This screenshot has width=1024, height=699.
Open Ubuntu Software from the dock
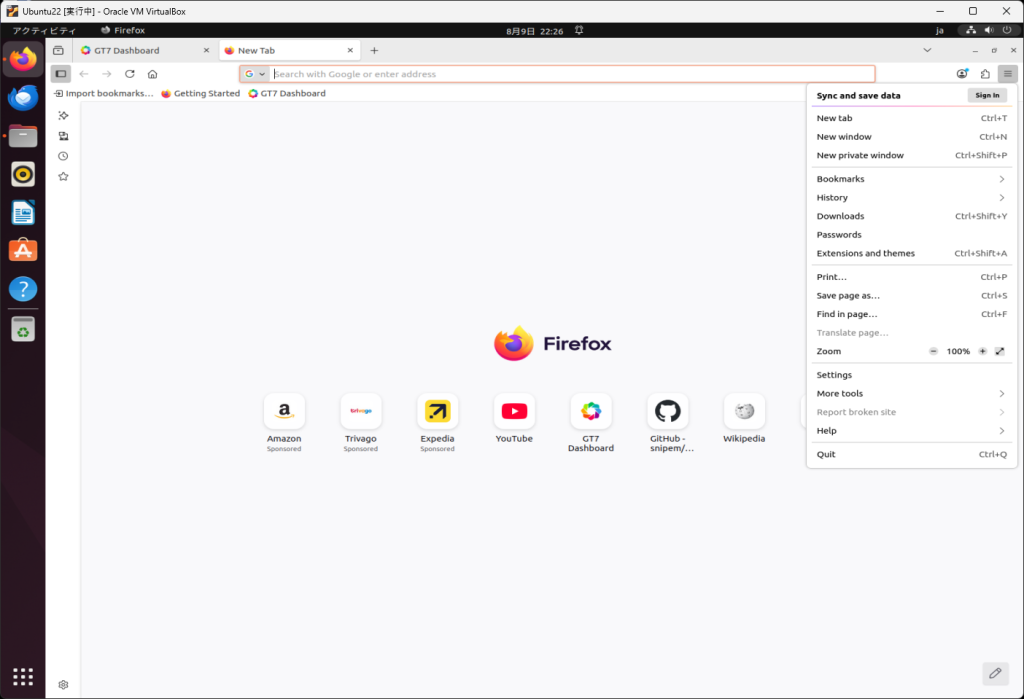coord(23,250)
